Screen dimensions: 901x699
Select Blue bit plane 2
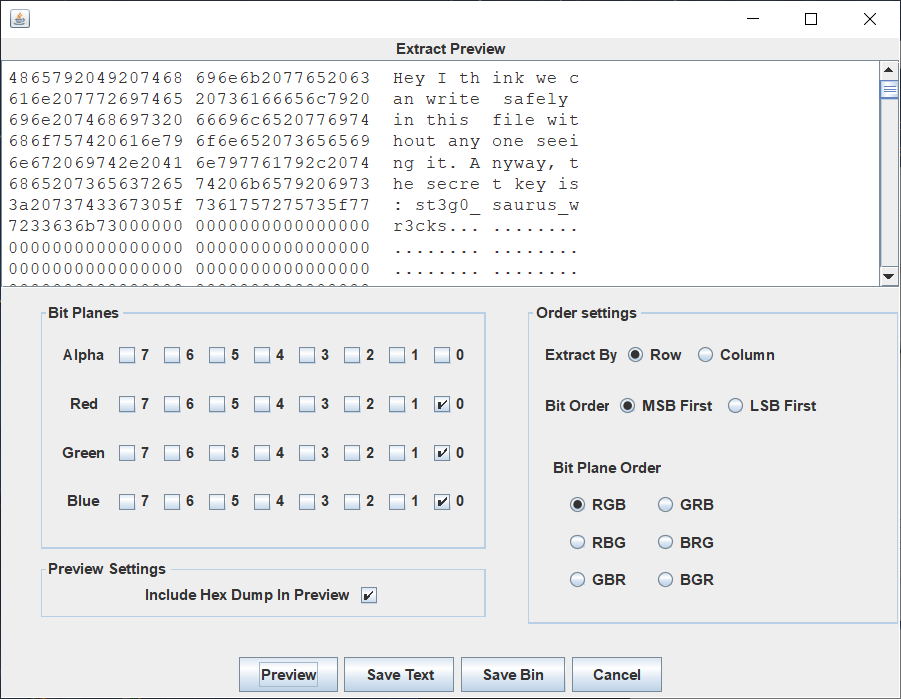(x=352, y=502)
